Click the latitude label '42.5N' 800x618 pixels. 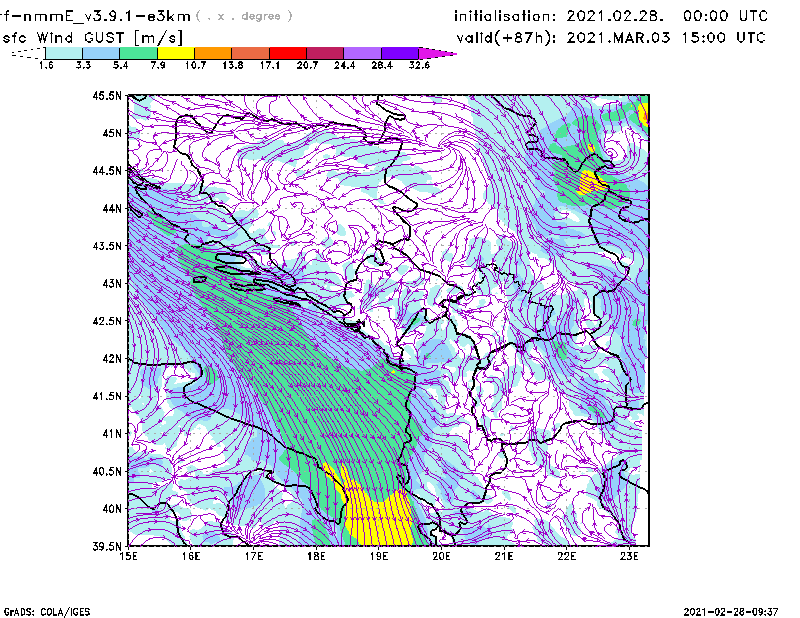click(x=107, y=321)
